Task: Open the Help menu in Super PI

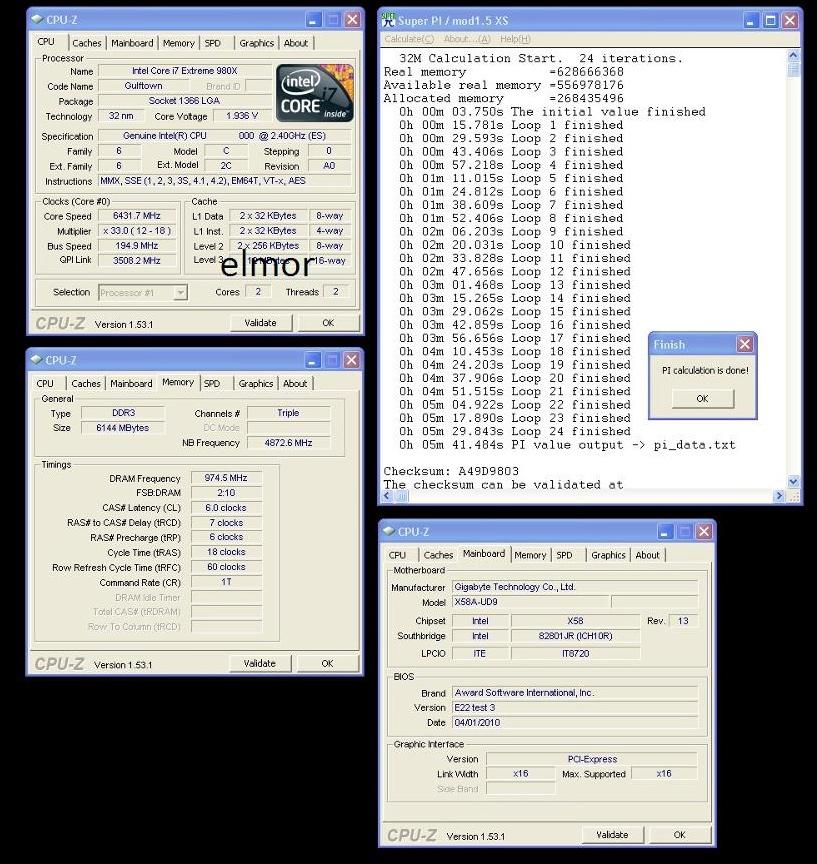Action: (515, 39)
